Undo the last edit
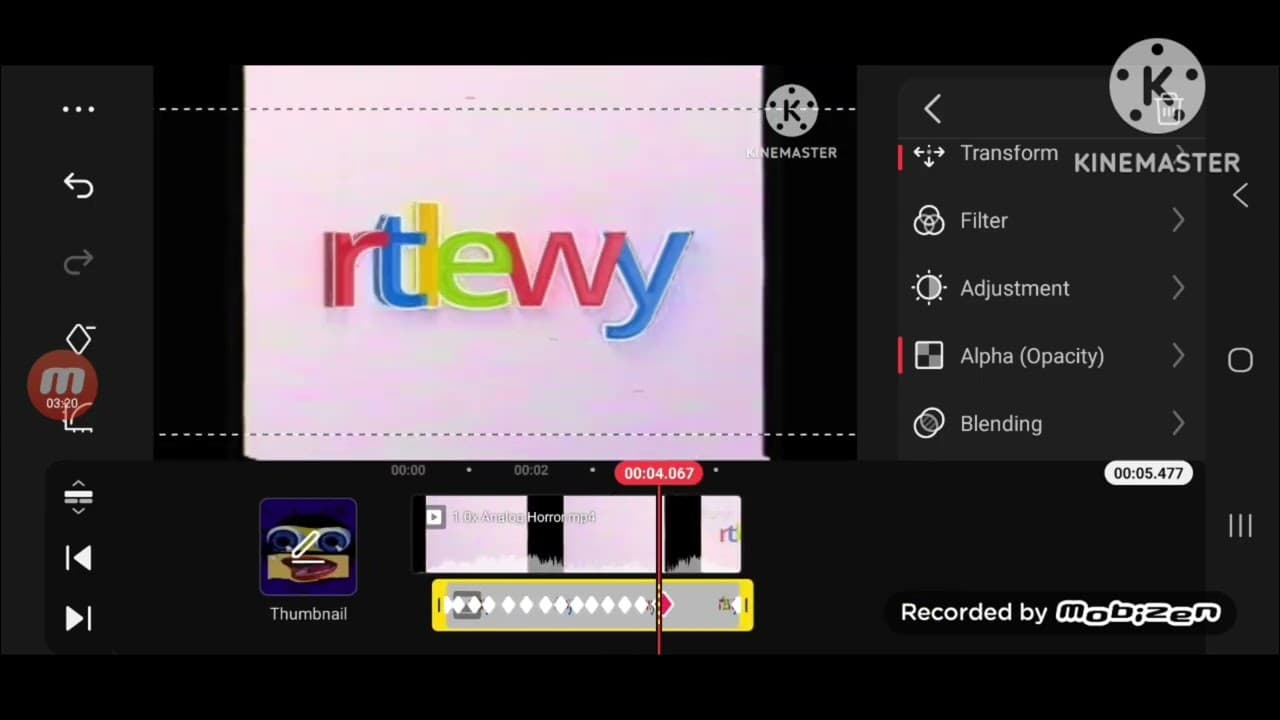1280x720 pixels. click(x=78, y=185)
